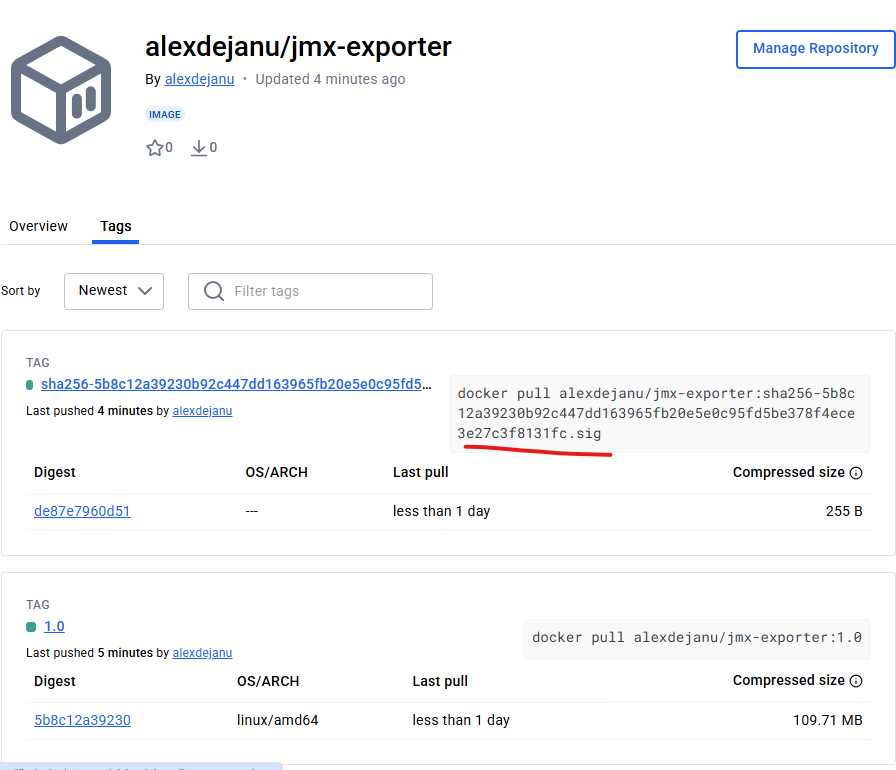
Task: Click the docker pull sha256 .sig command box
Action: pyautogui.click(x=659, y=414)
